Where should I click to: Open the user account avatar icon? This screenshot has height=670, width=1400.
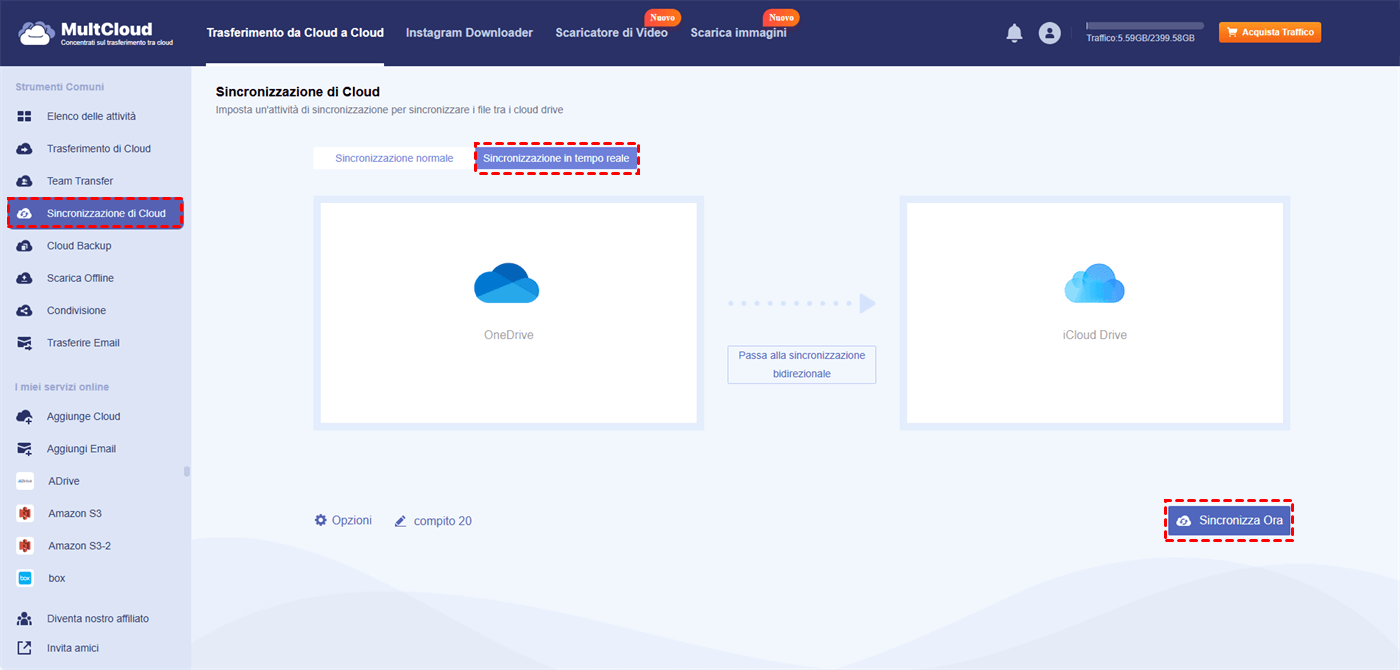1049,33
